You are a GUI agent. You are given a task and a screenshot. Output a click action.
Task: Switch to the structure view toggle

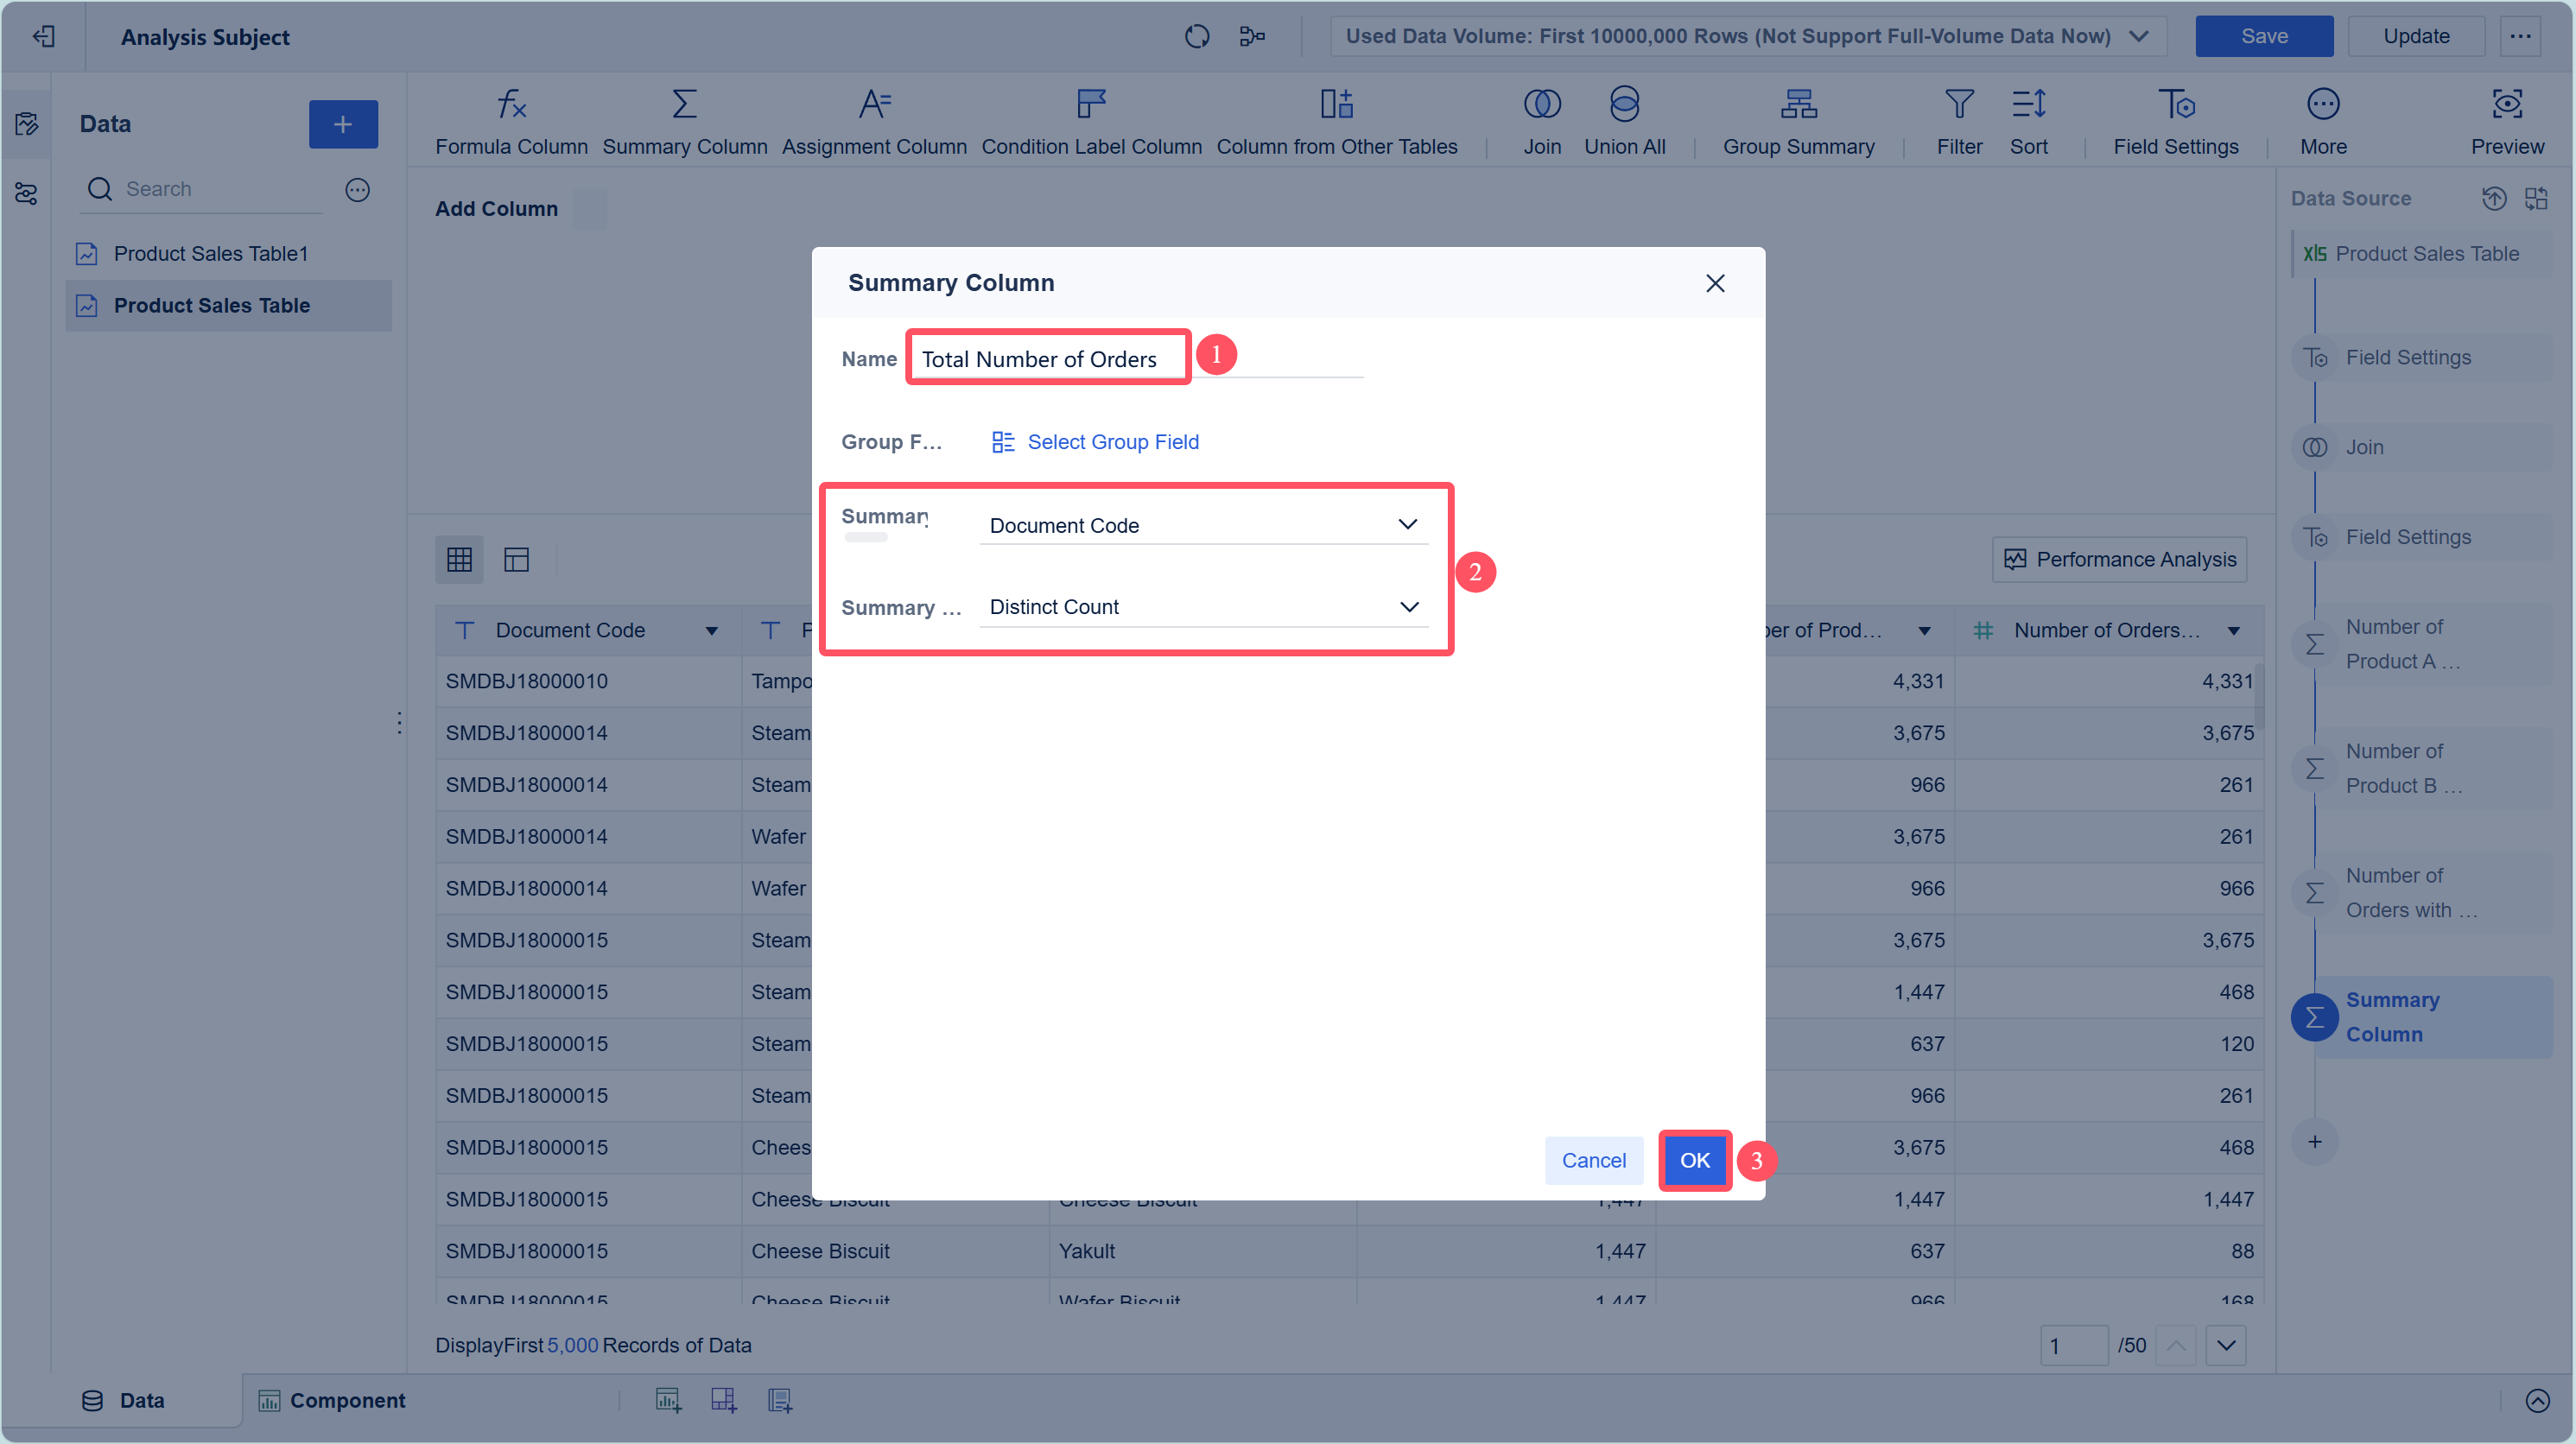516,560
